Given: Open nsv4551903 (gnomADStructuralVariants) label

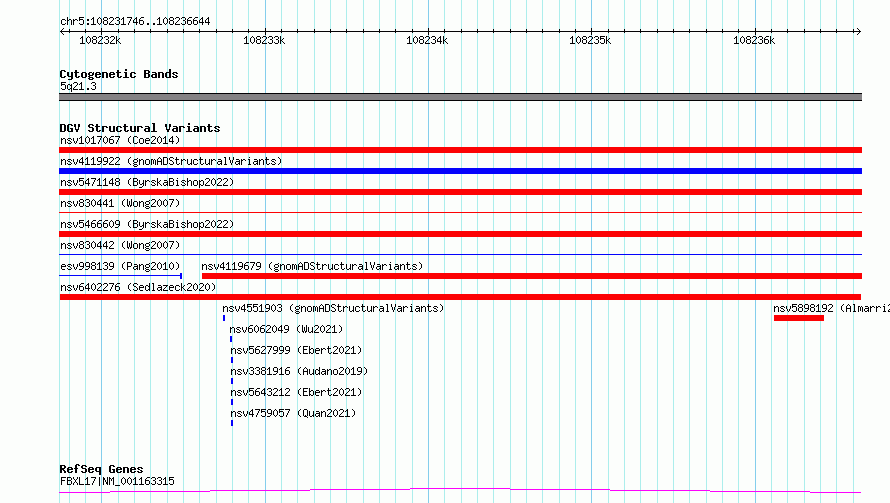Looking at the screenshot, I should [333, 308].
